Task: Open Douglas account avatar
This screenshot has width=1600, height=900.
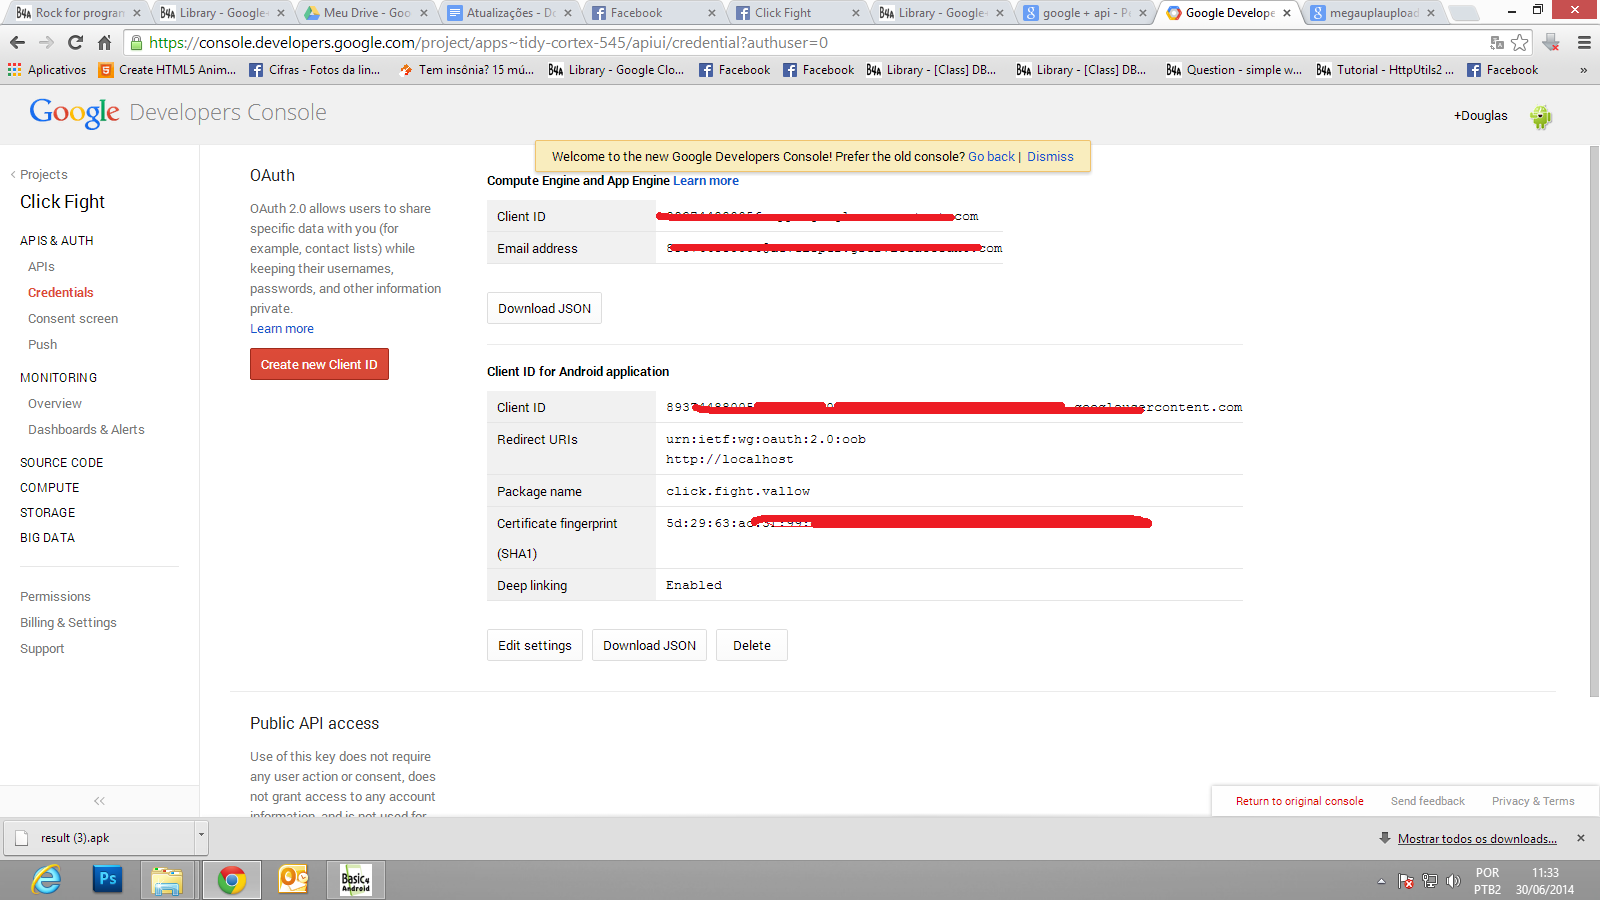Action: point(1541,117)
